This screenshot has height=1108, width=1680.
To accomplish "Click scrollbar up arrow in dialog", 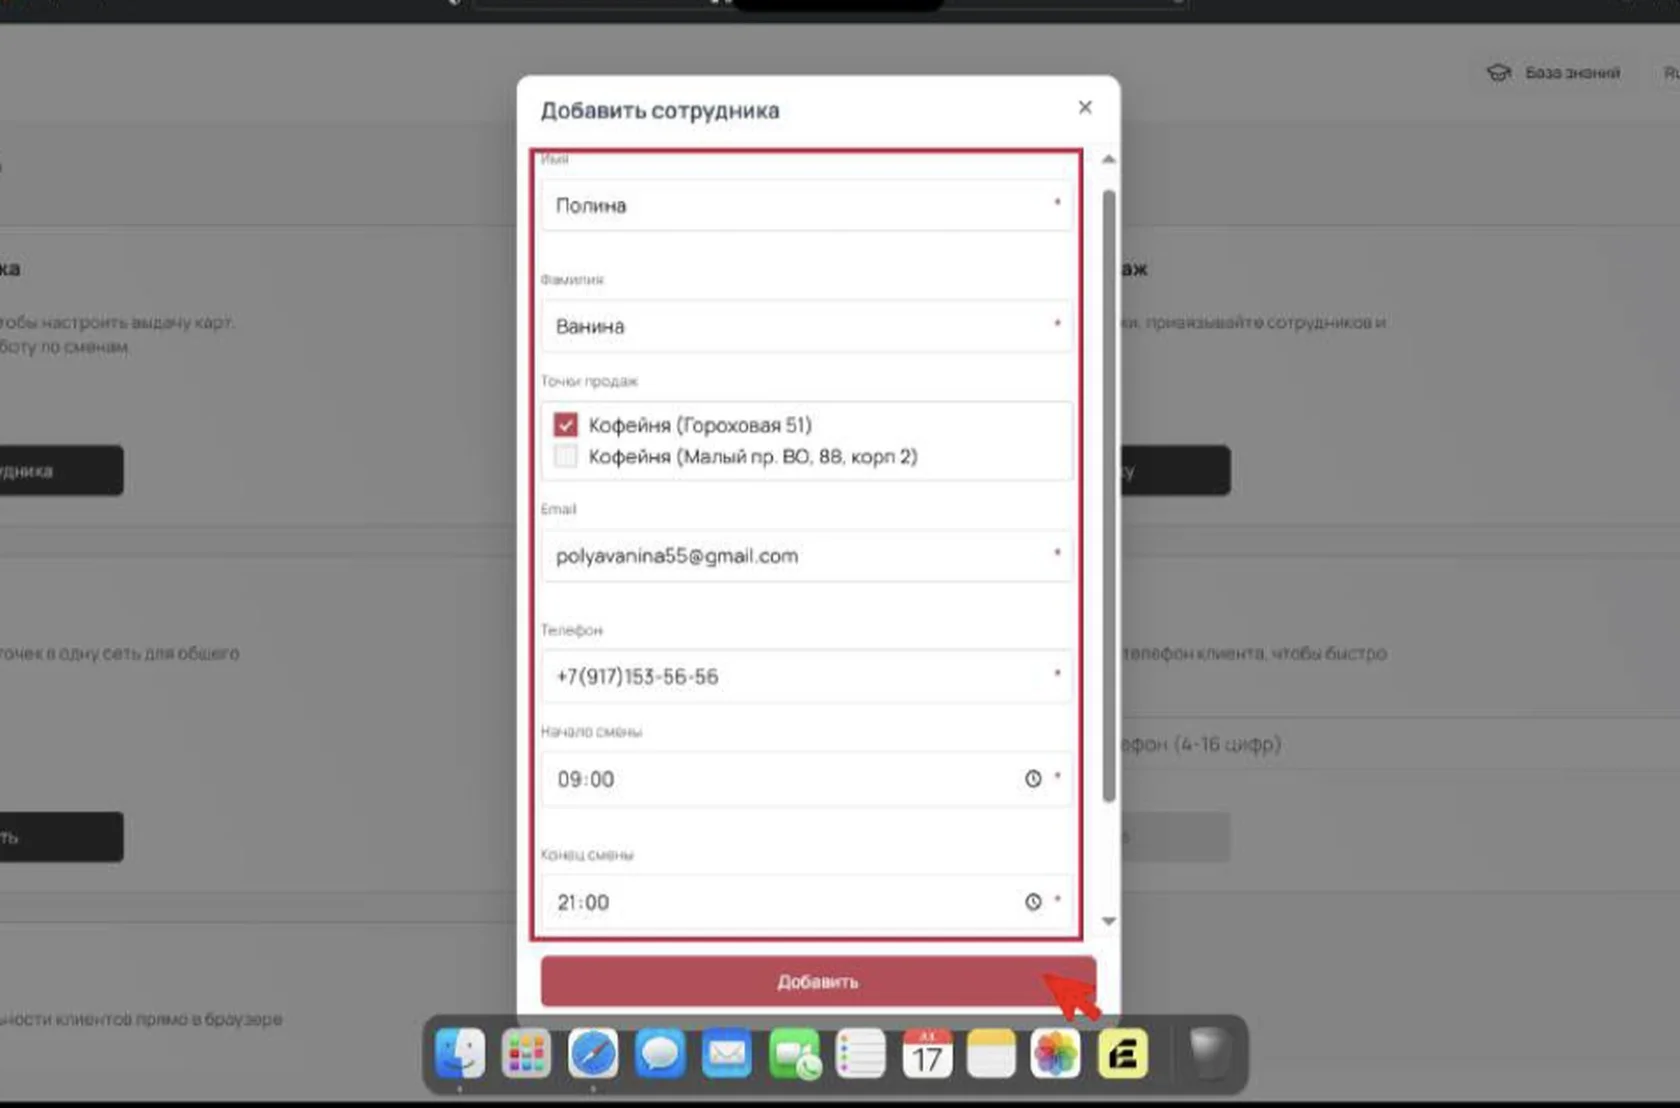I will tap(1108, 159).
